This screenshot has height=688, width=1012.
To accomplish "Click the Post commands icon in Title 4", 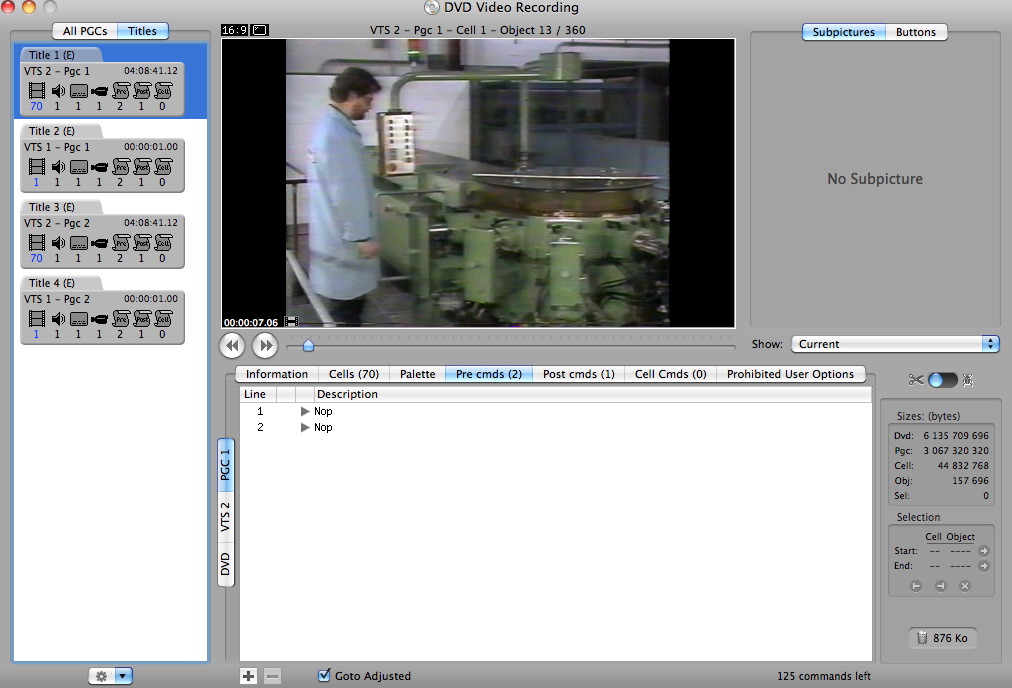I will 142,319.
